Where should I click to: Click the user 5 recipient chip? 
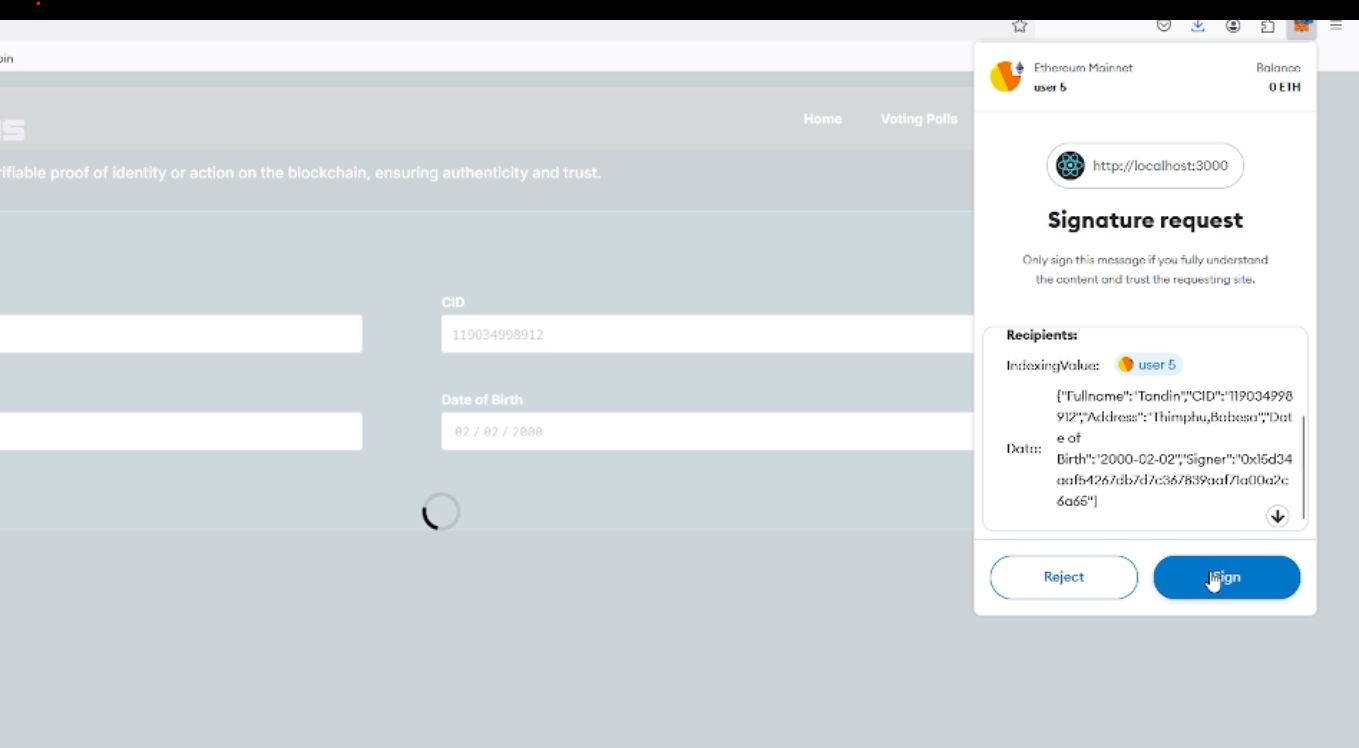pyautogui.click(x=1148, y=365)
